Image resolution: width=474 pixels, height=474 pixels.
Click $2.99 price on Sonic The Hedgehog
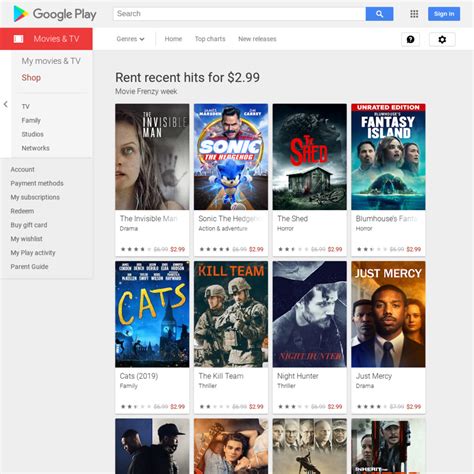pos(256,249)
